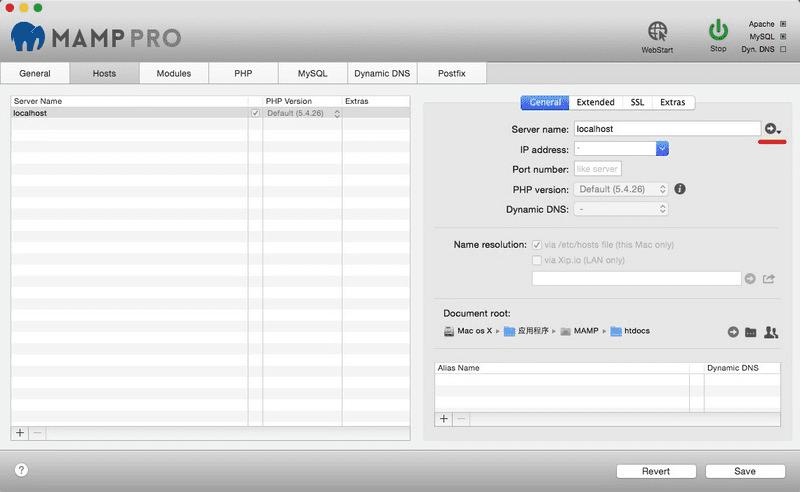Click Server Name column header

(129, 101)
